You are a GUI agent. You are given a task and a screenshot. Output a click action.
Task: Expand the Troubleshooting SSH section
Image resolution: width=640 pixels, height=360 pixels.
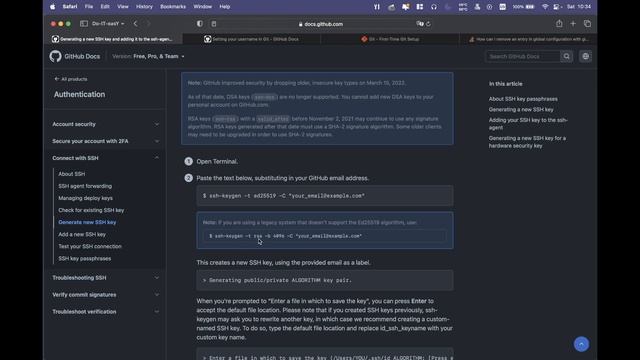pos(106,278)
